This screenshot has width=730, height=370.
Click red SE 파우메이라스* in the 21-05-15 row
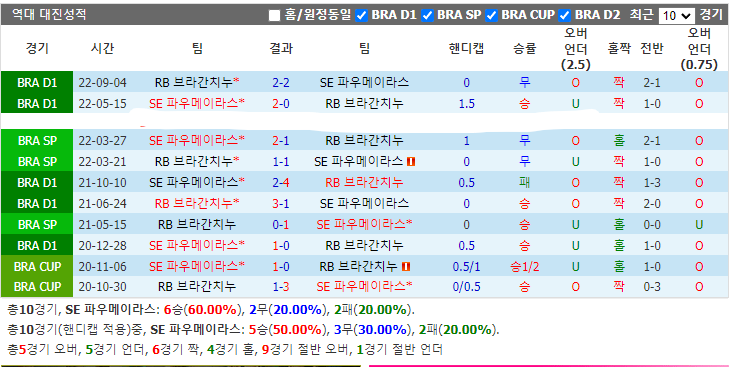pyautogui.click(x=364, y=225)
